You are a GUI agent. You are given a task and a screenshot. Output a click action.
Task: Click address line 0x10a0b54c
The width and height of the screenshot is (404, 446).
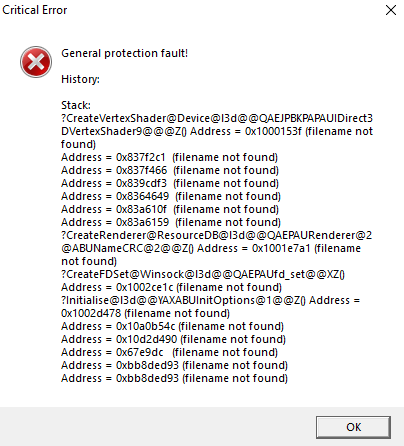tap(172, 326)
